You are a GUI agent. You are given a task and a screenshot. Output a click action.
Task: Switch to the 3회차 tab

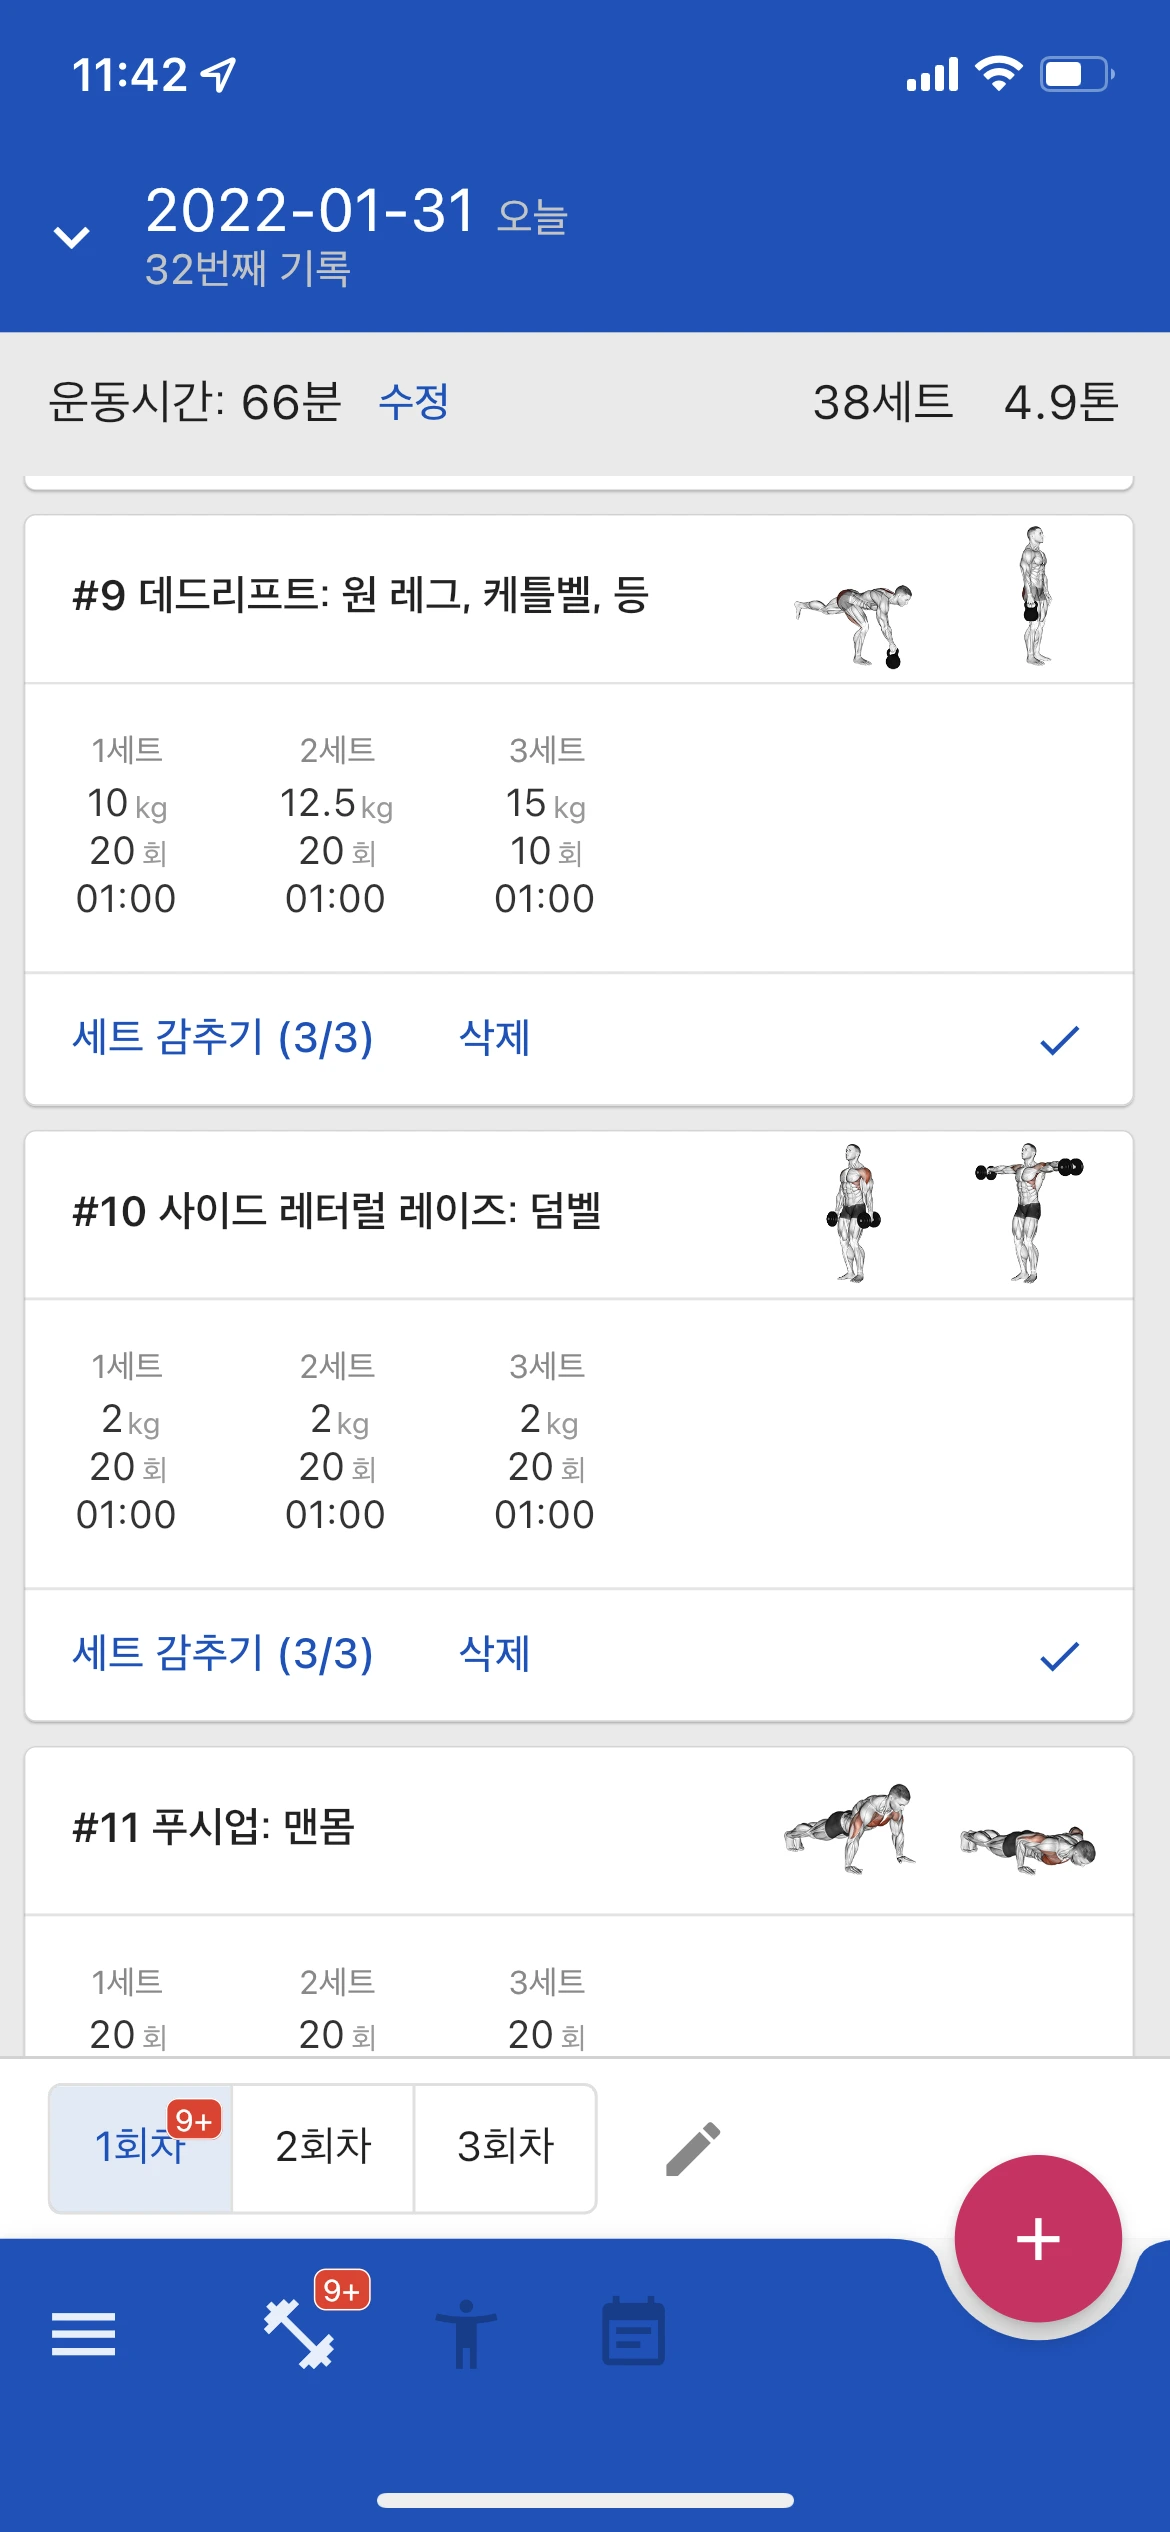coord(505,2148)
